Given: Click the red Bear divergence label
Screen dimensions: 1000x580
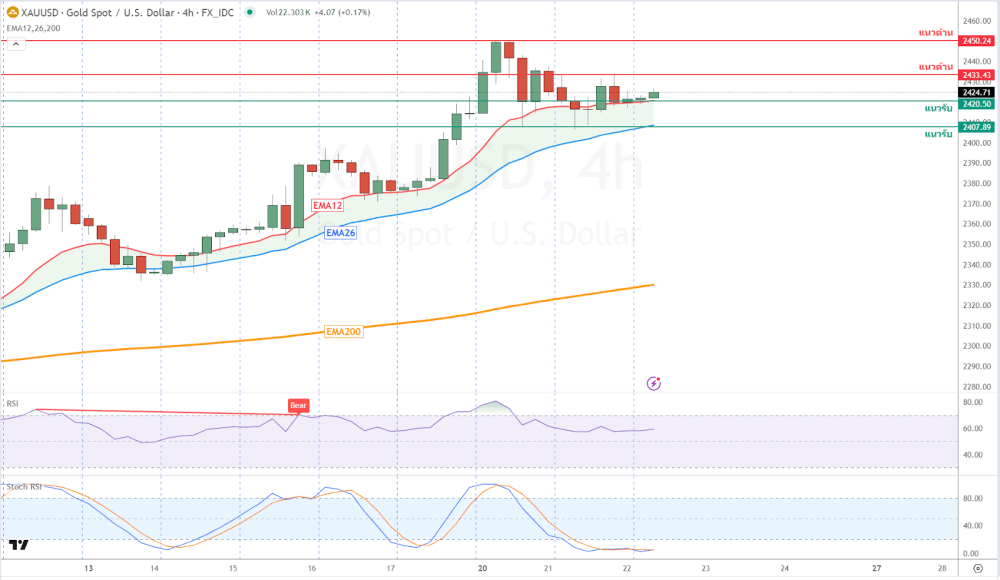Looking at the screenshot, I should [x=298, y=405].
